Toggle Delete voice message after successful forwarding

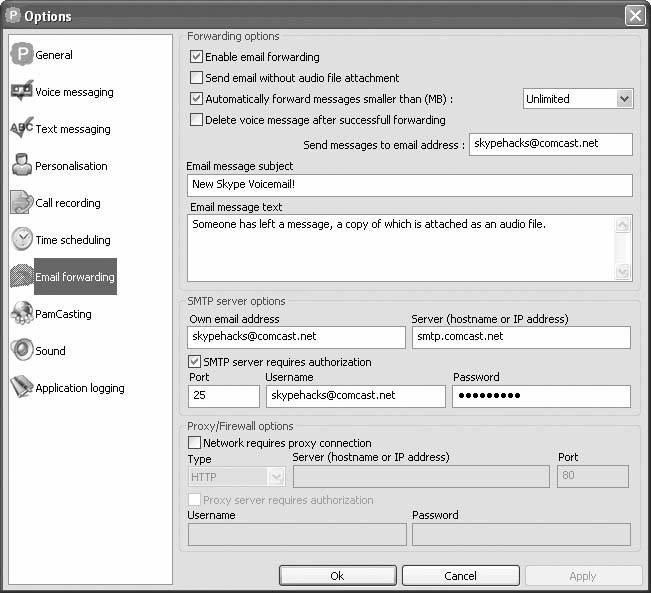[x=196, y=120]
